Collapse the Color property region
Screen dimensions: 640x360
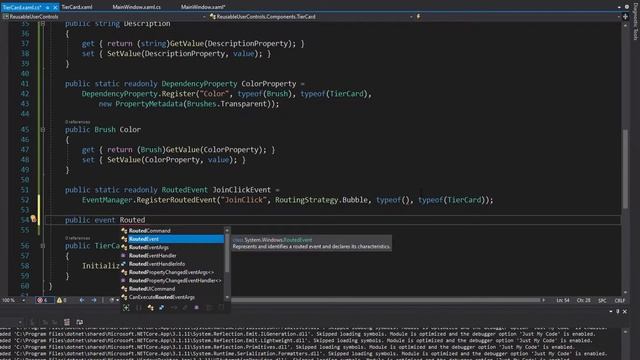point(43,129)
